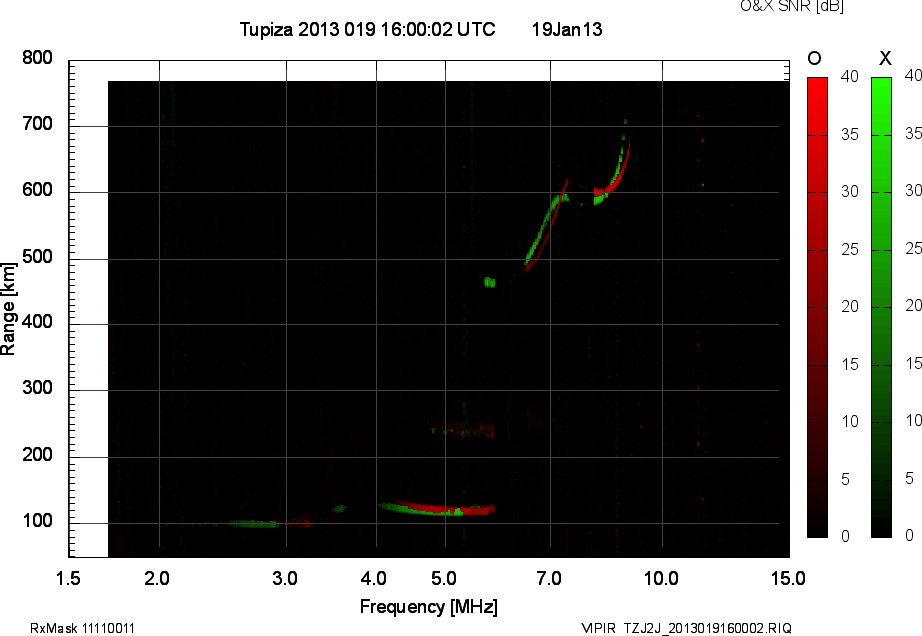The width and height of the screenshot is (922, 636).
Task: Click the small green echo near 460 km
Action: [x=489, y=282]
